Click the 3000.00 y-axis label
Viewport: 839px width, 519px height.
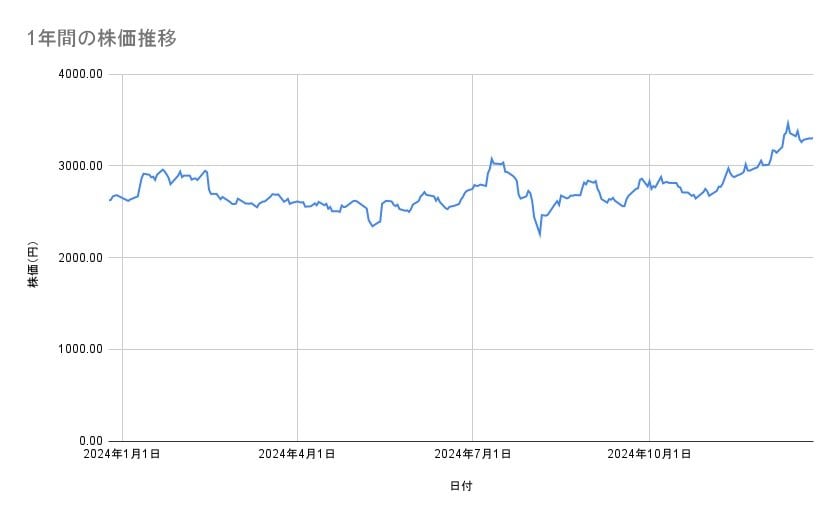pyautogui.click(x=79, y=166)
